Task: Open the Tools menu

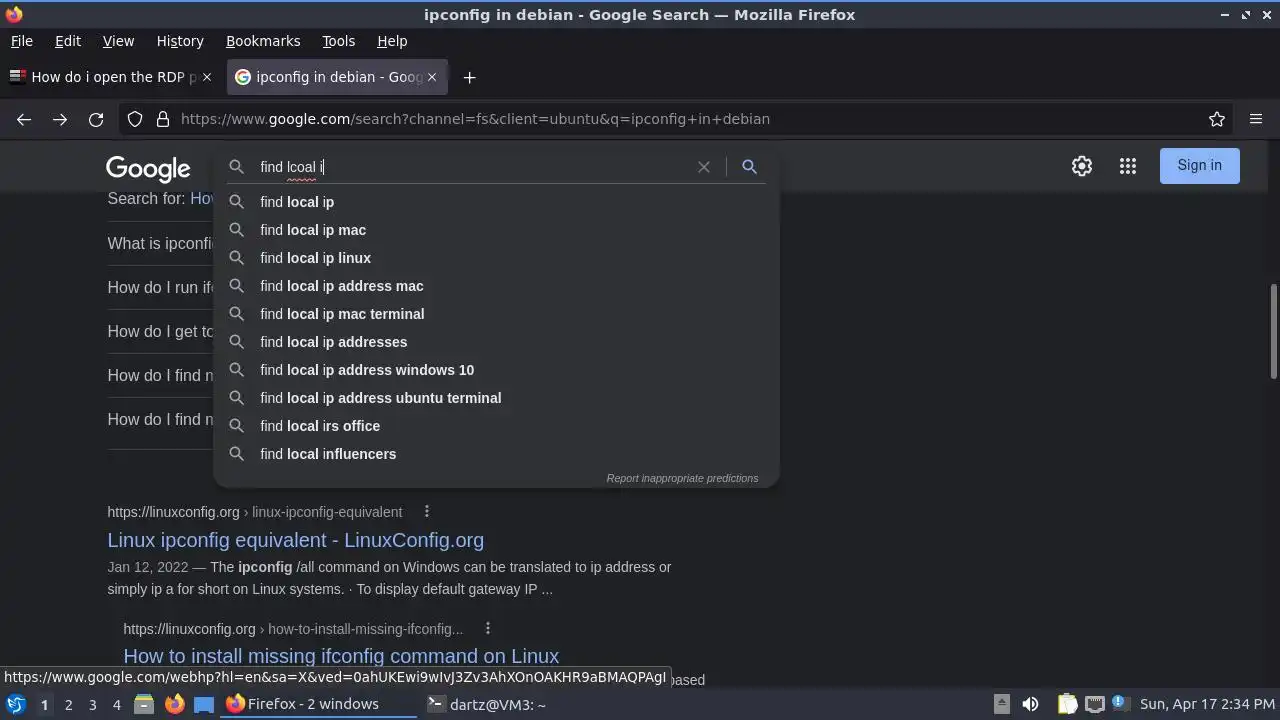Action: pyautogui.click(x=338, y=41)
